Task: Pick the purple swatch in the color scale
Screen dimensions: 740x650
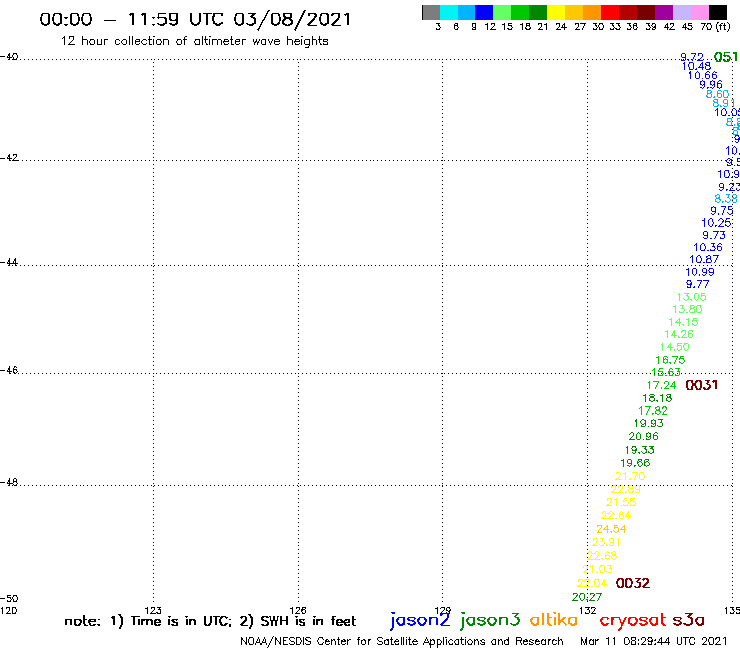Action: [664, 12]
